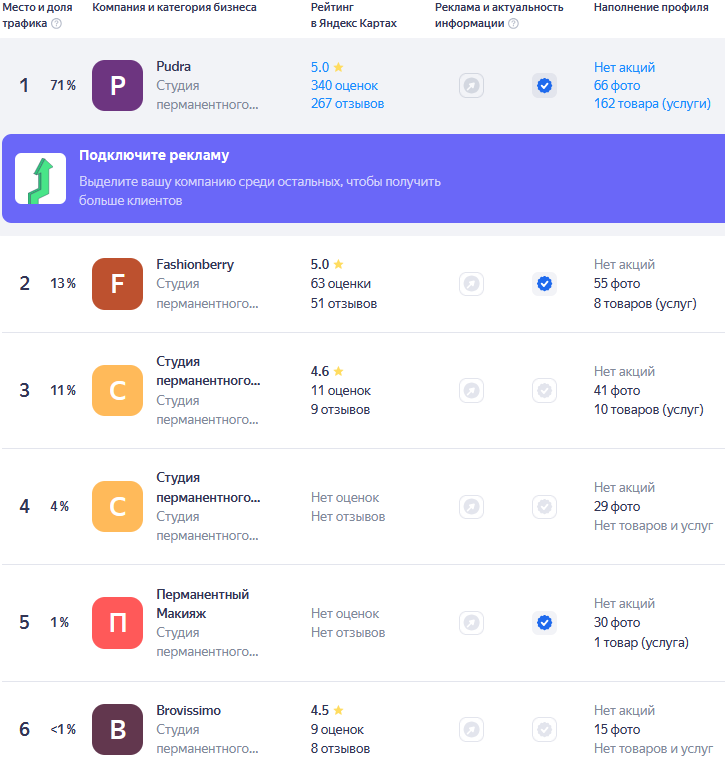Click the grey verification badge in Brovissimo row
Screen dimensions: 725x780
(x=544, y=730)
